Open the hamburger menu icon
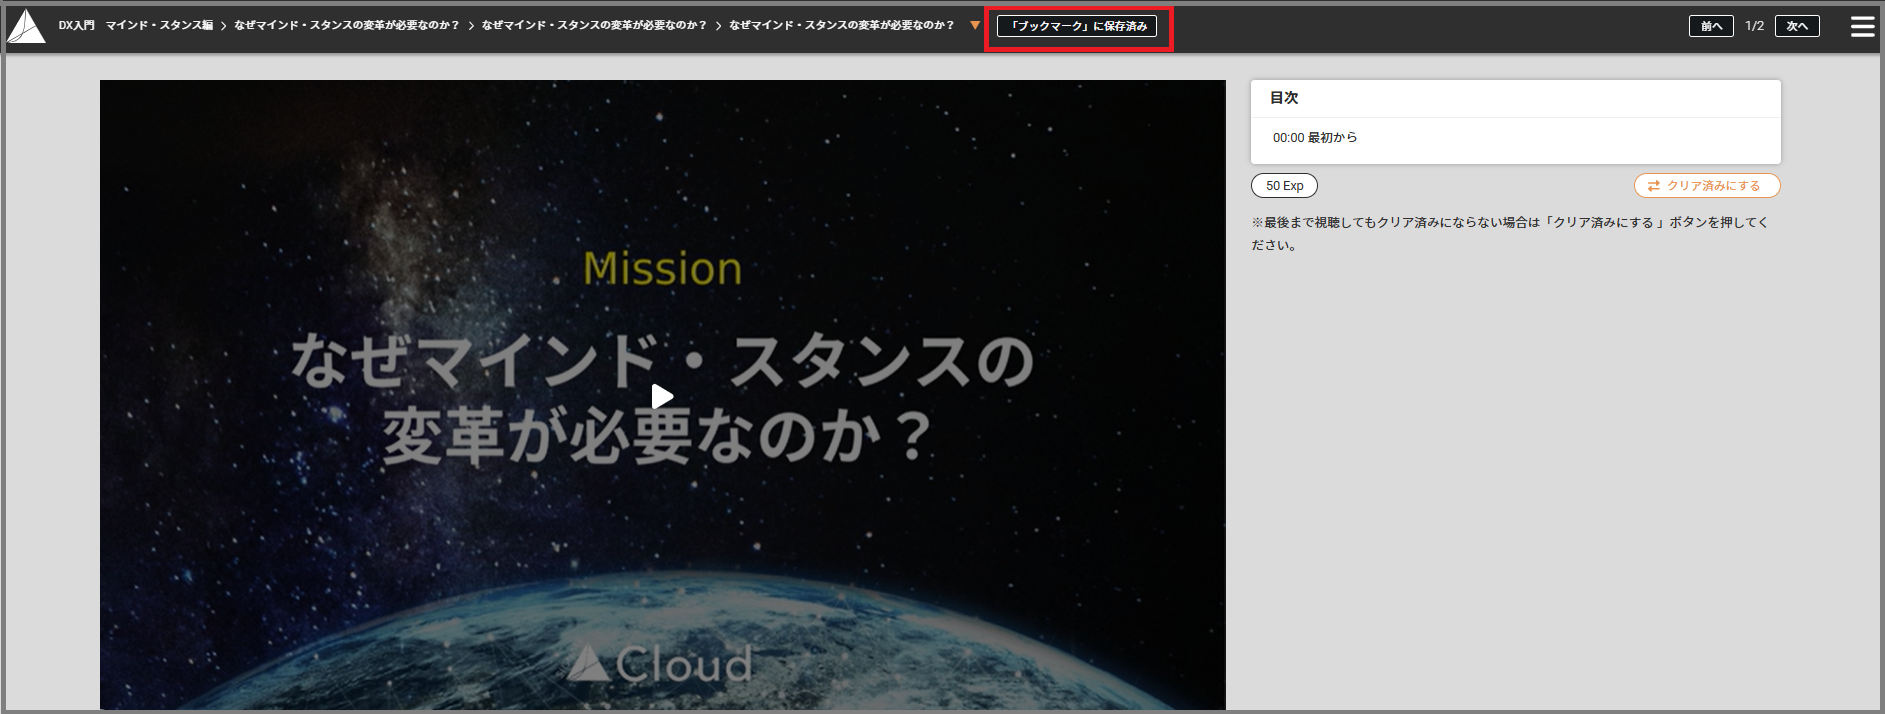This screenshot has height=714, width=1885. tap(1862, 26)
